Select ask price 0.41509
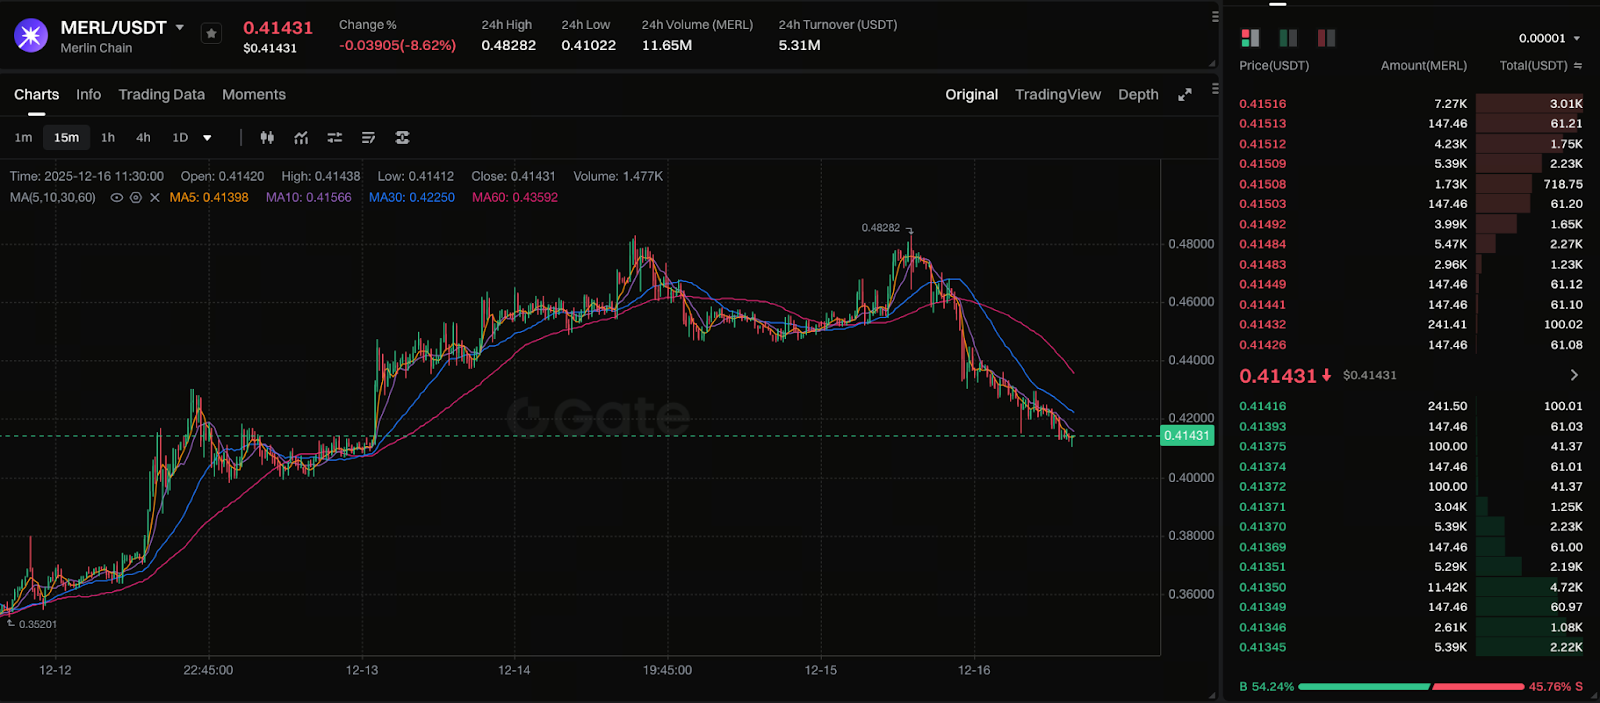 point(1263,164)
